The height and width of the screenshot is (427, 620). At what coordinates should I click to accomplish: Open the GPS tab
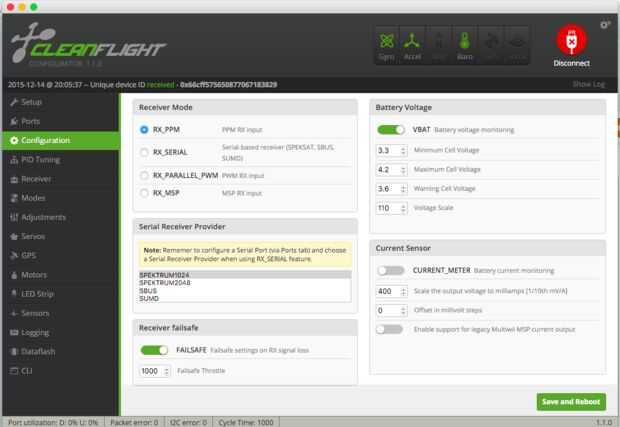pos(60,255)
